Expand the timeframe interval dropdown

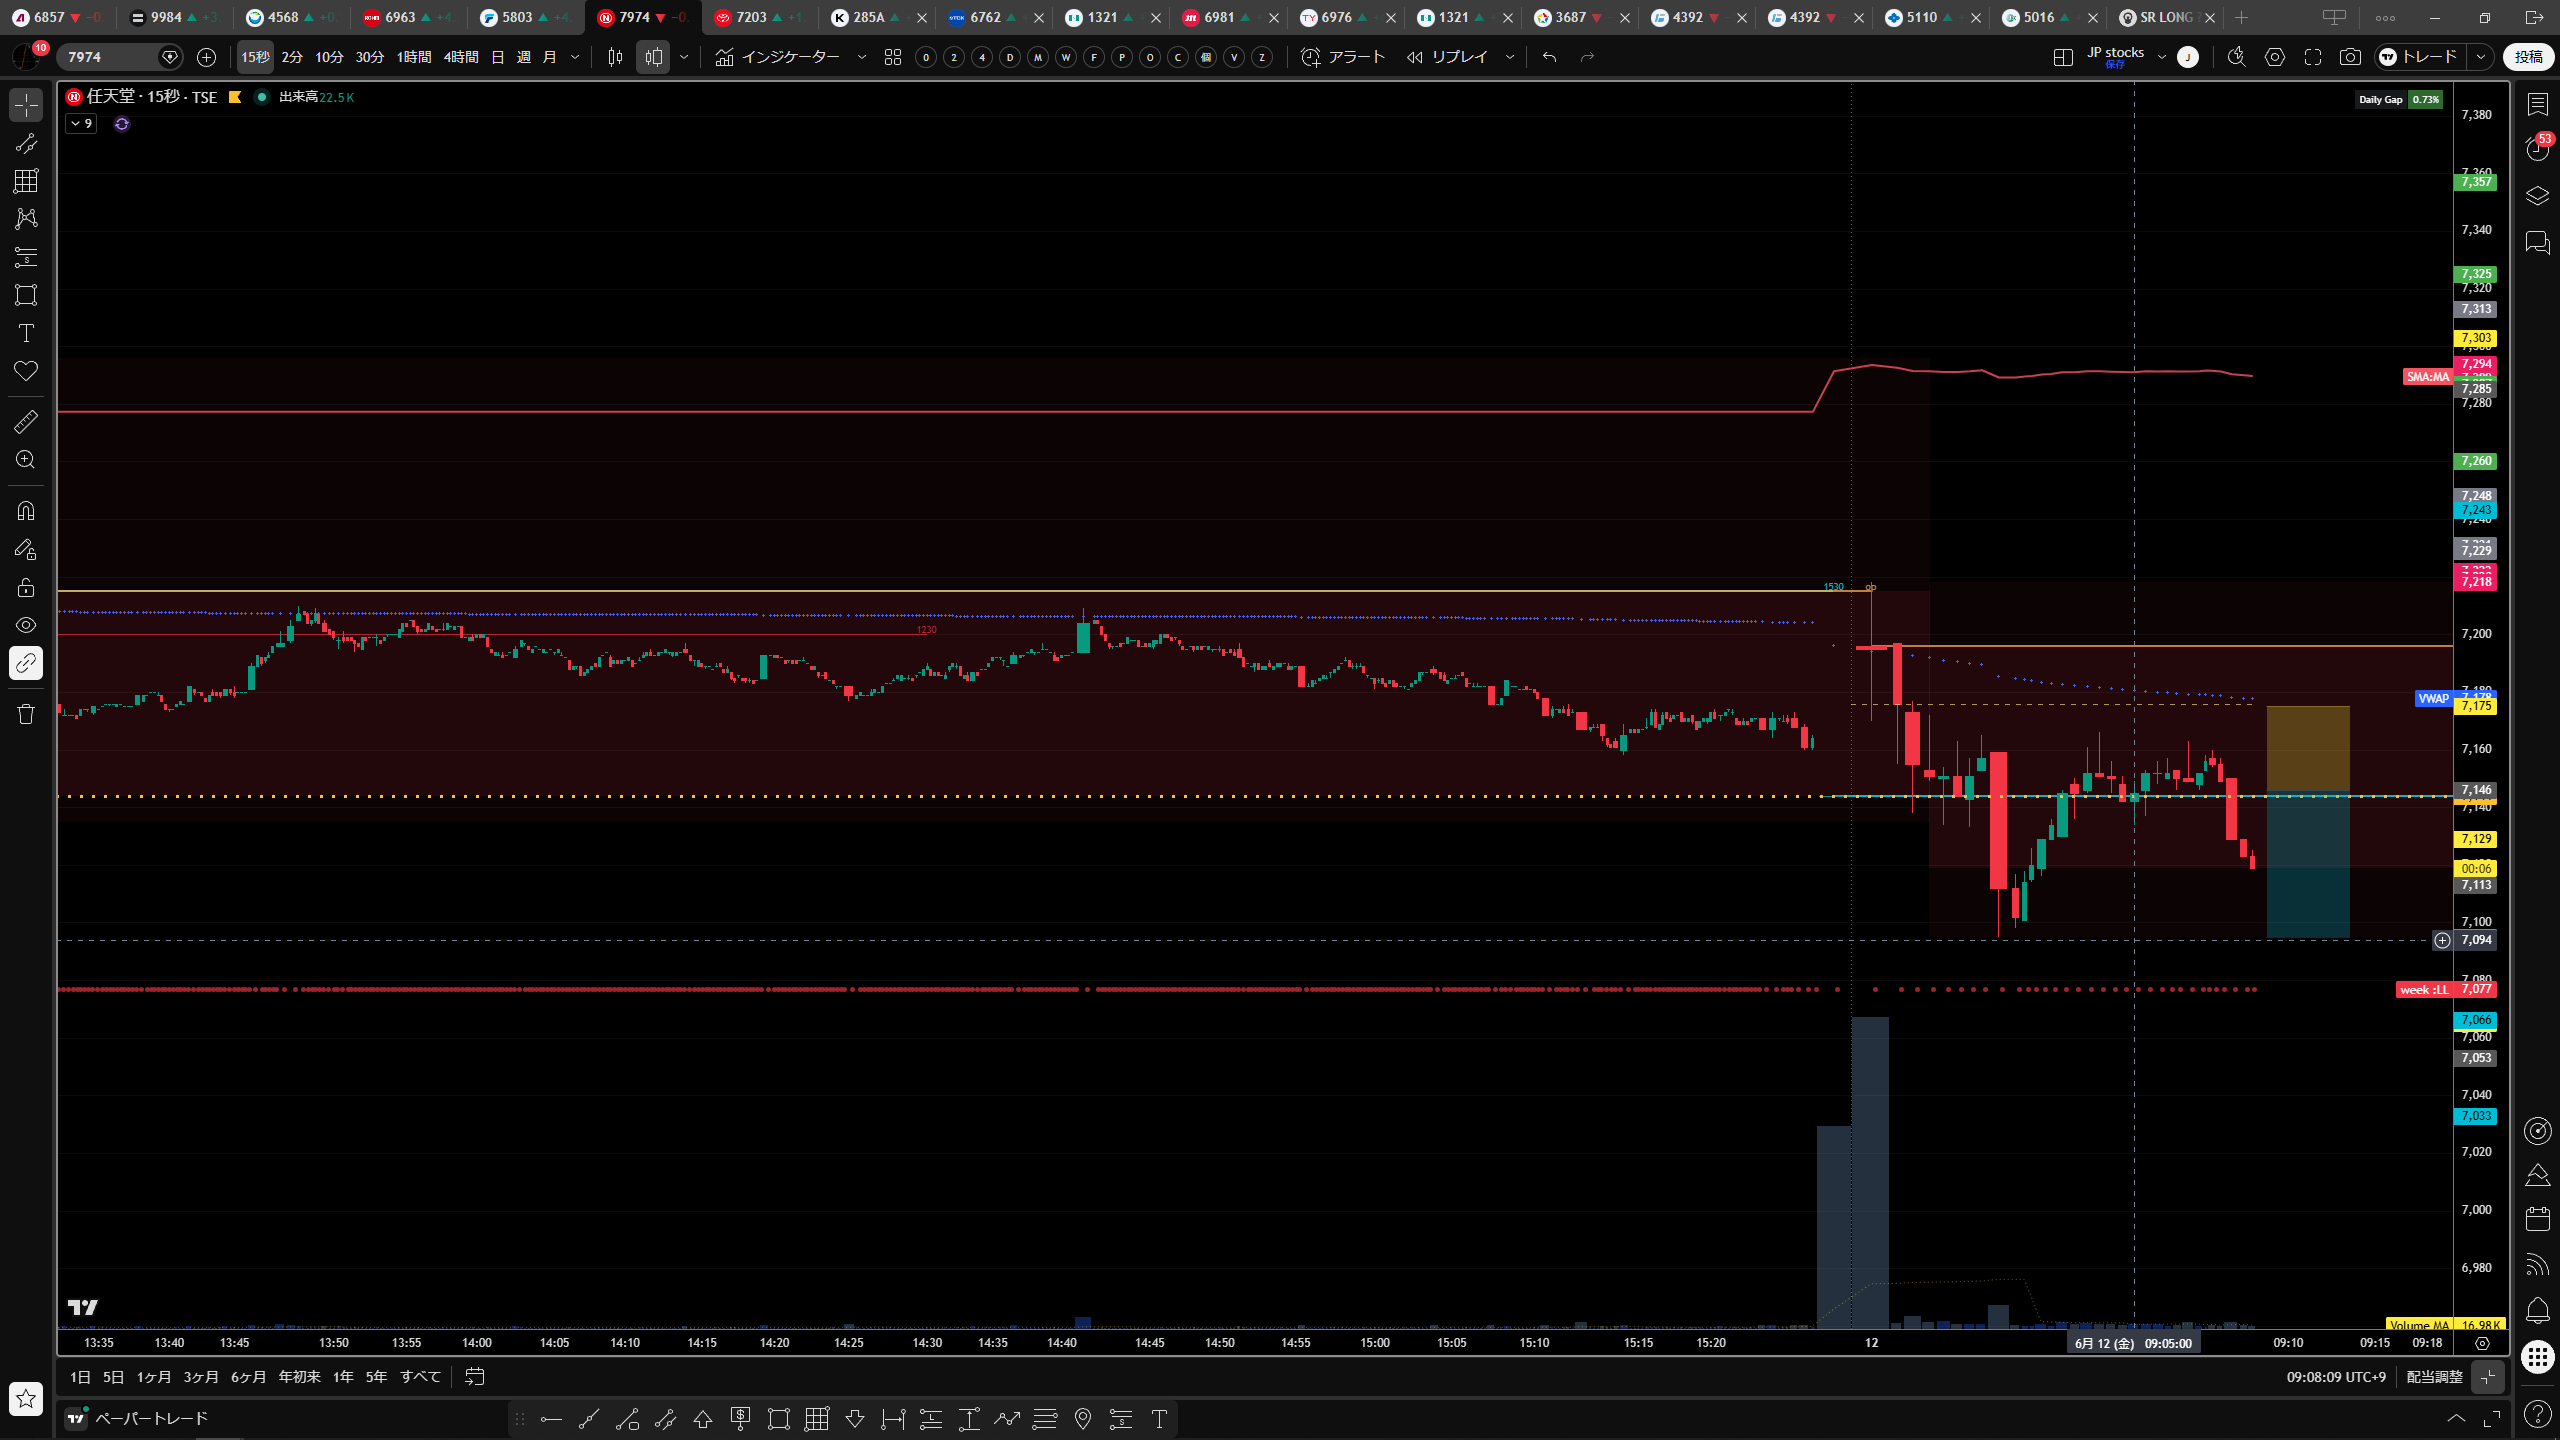[x=575, y=57]
